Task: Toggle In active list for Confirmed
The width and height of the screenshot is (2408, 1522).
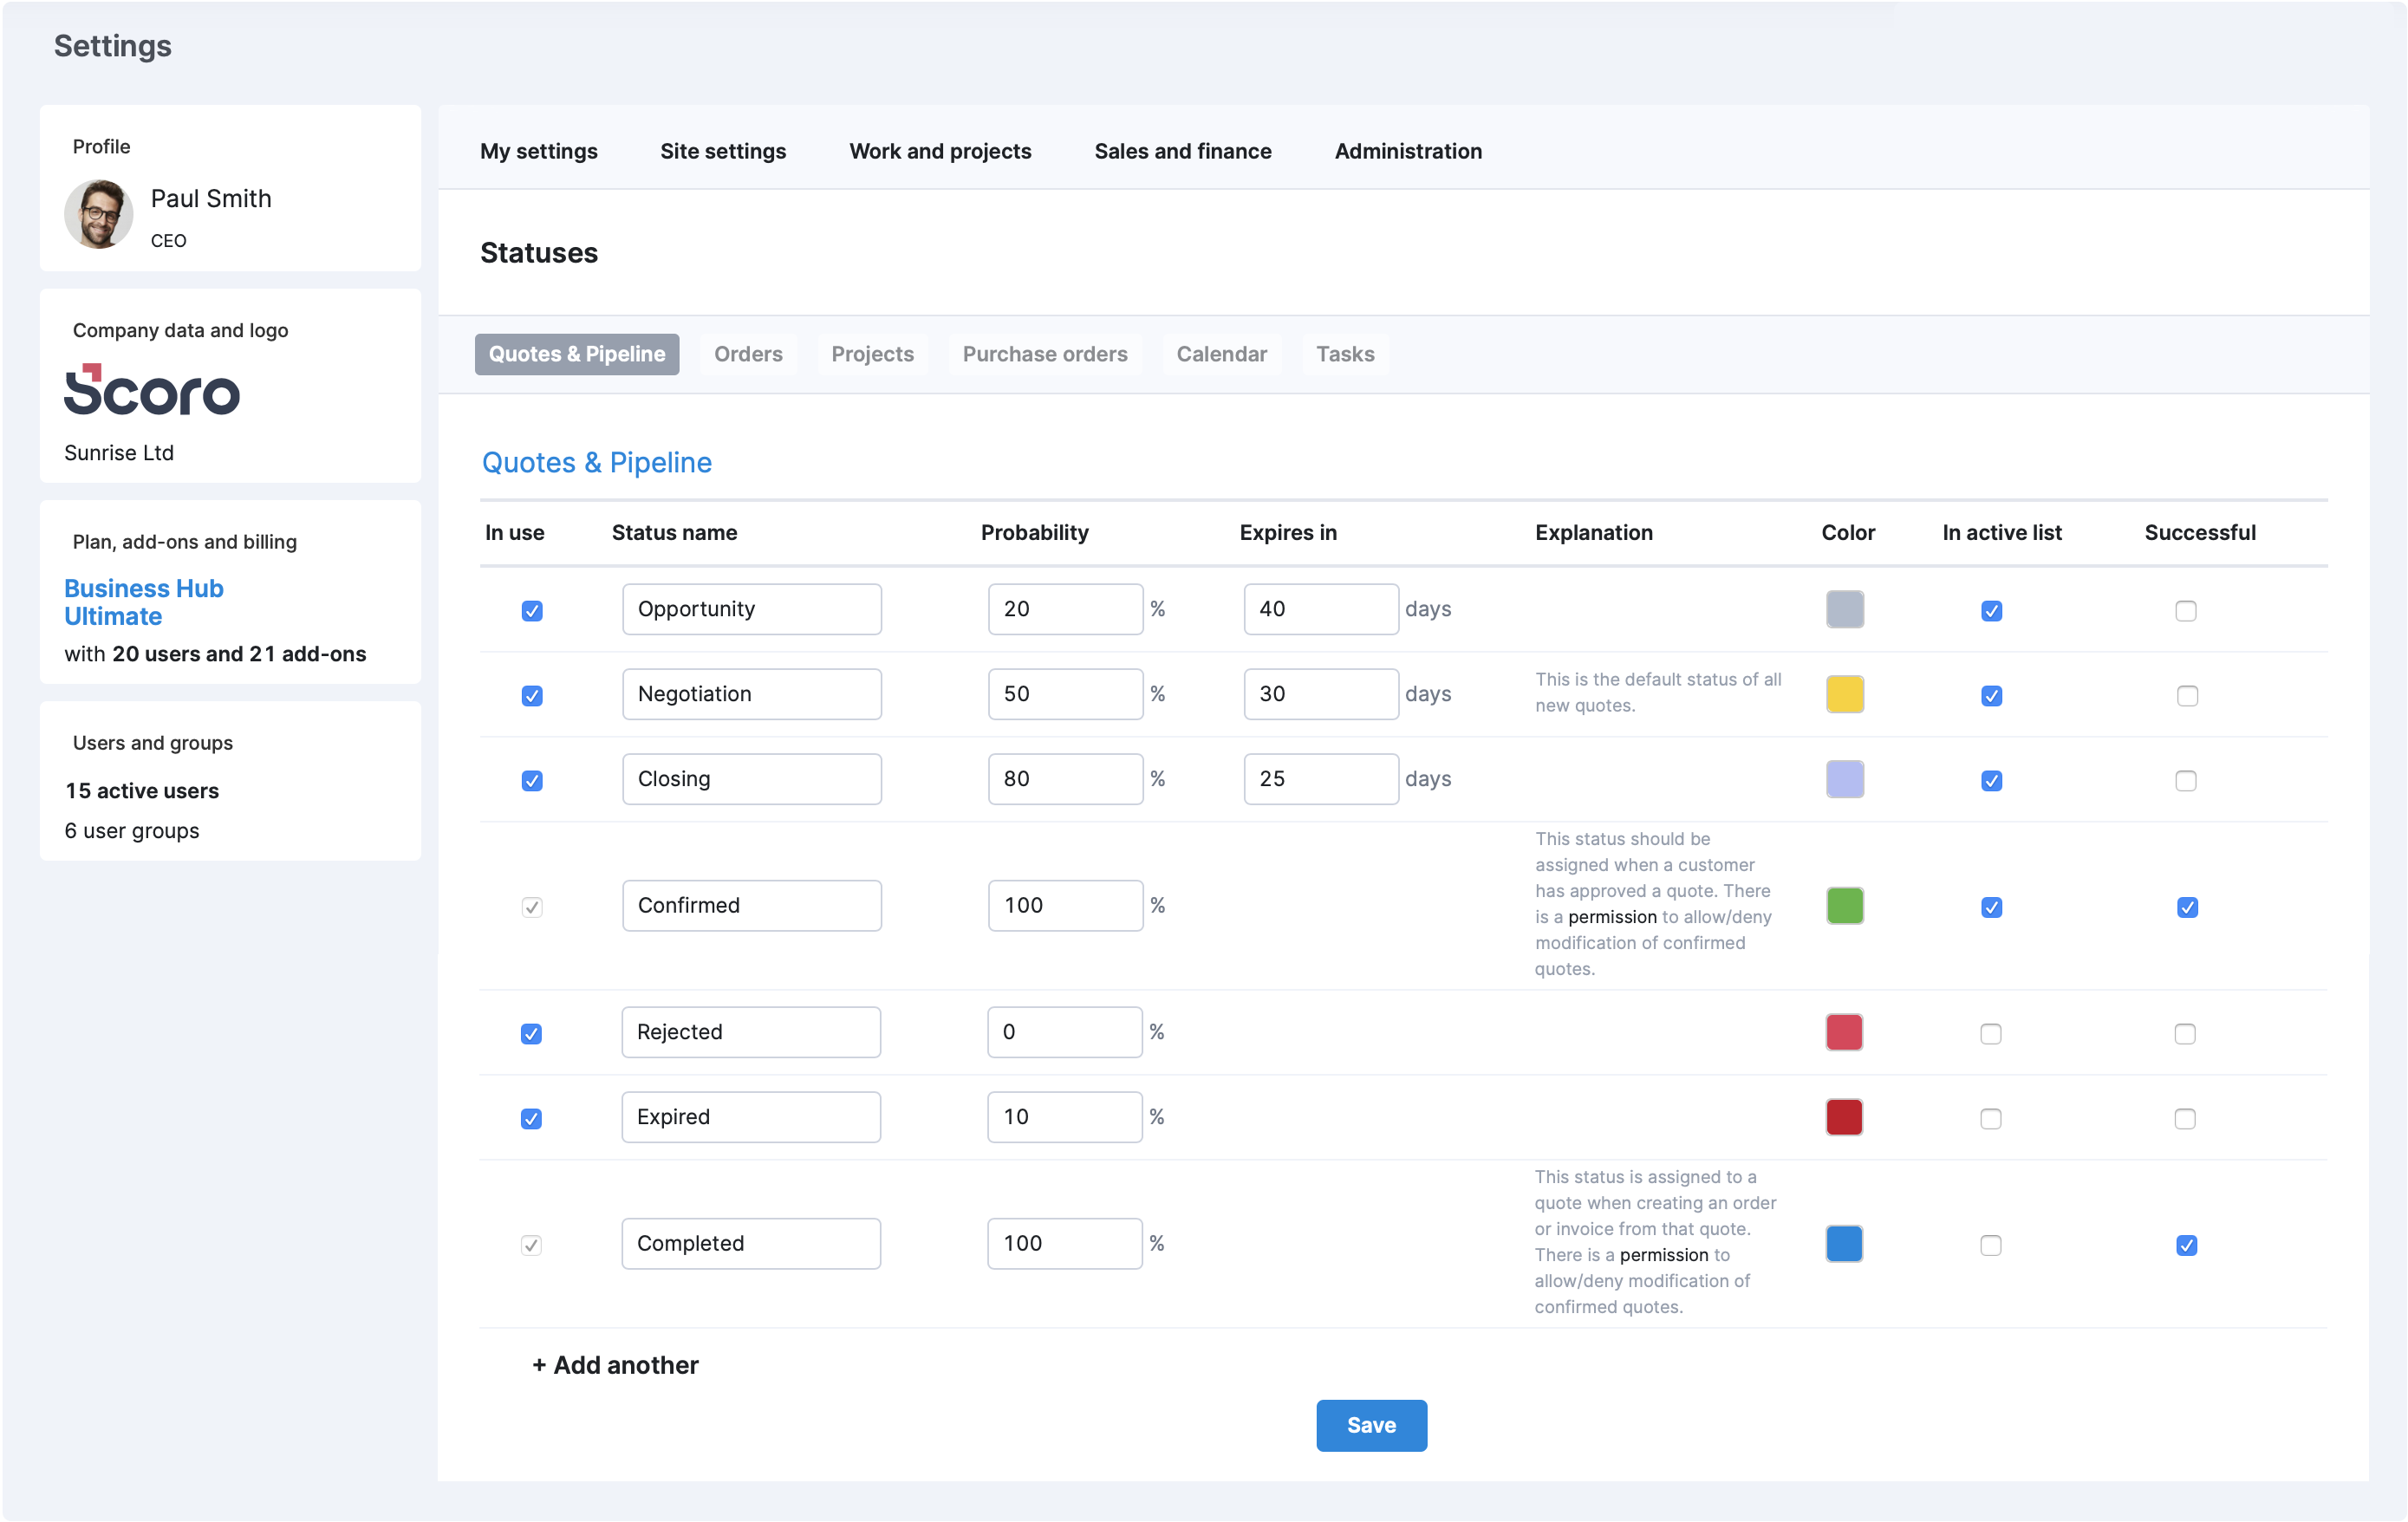Action: [1992, 907]
